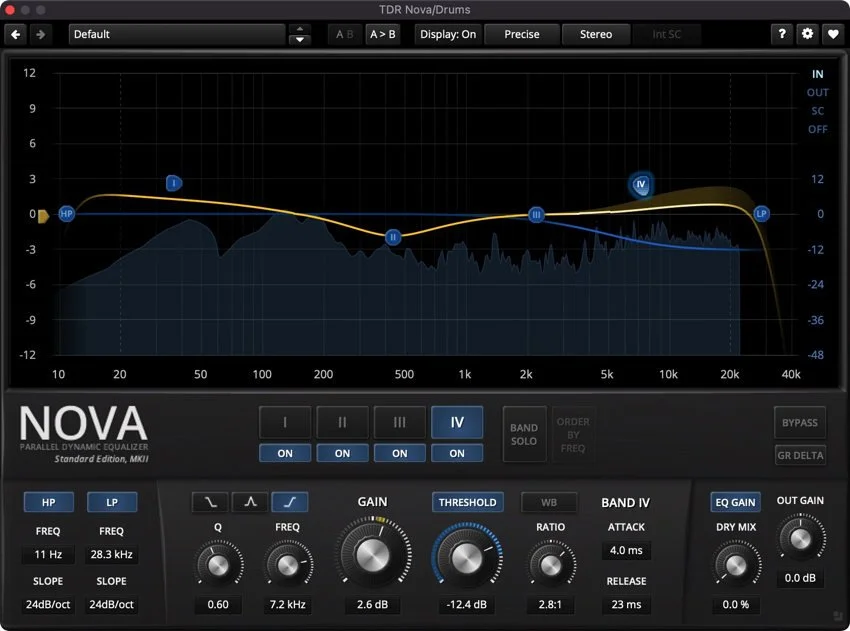The height and width of the screenshot is (631, 850).
Task: Toggle the WB wideband button
Action: click(549, 502)
